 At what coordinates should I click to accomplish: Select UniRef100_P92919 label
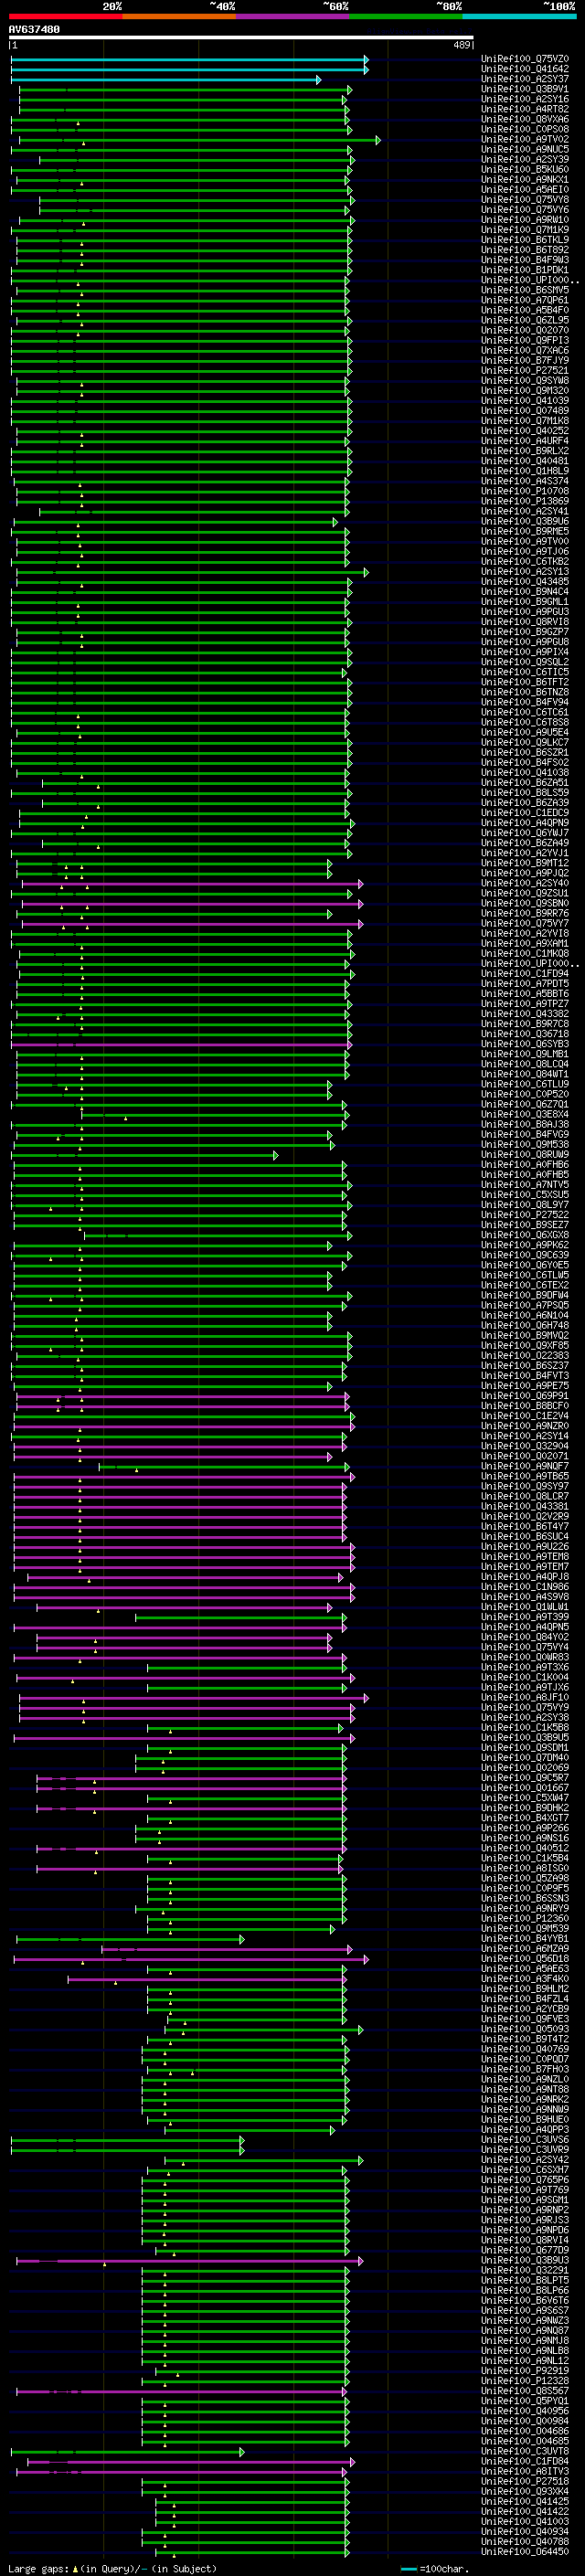525,2370
